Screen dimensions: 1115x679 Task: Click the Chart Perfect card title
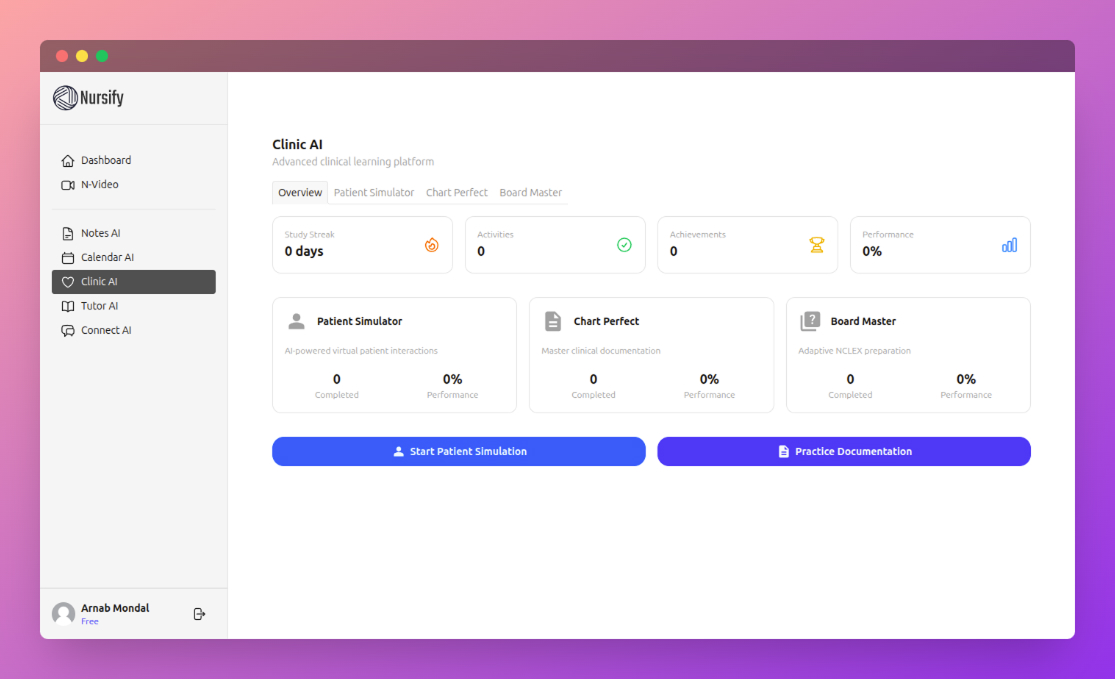pos(607,321)
